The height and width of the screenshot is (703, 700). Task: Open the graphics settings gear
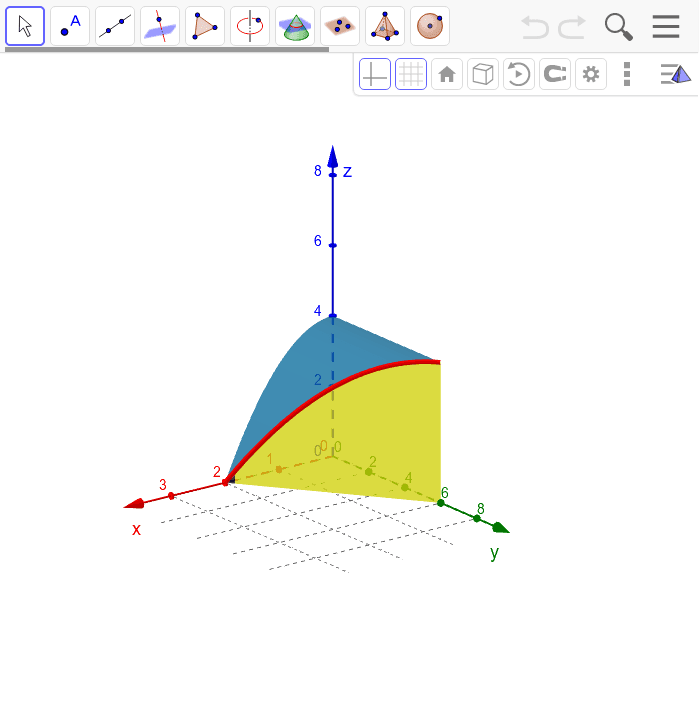coord(591,74)
